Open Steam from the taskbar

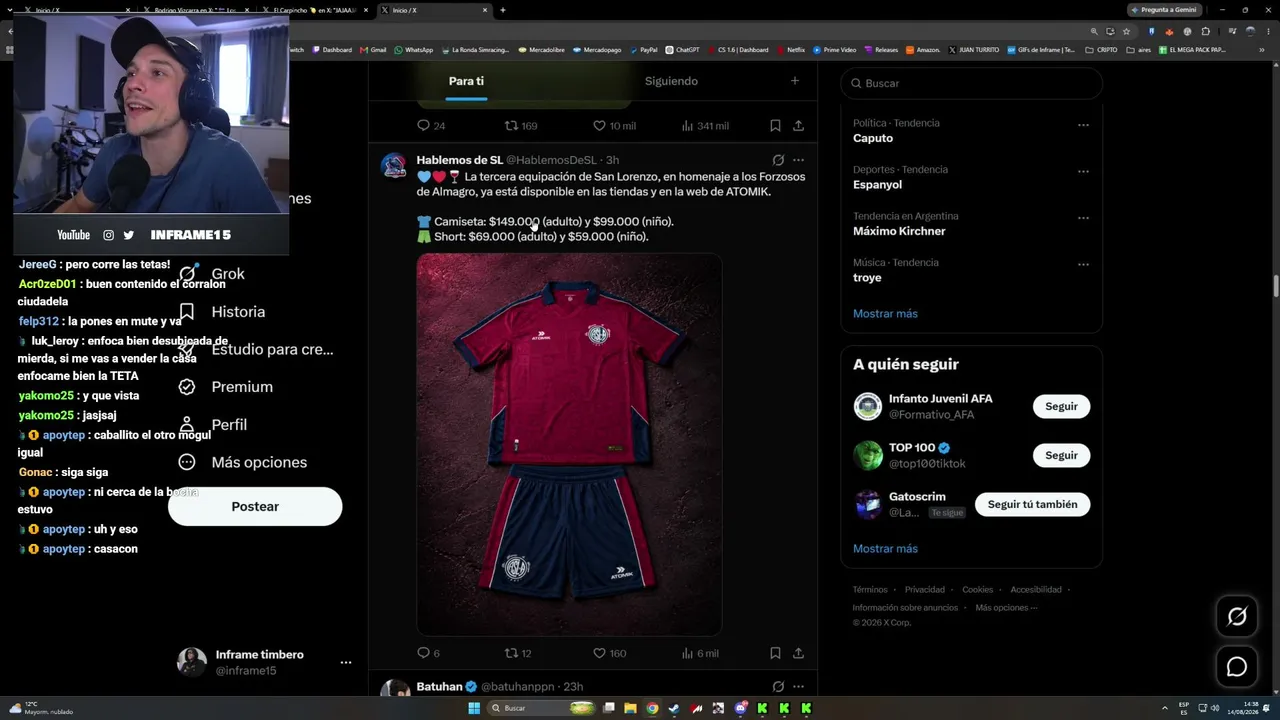click(x=675, y=708)
